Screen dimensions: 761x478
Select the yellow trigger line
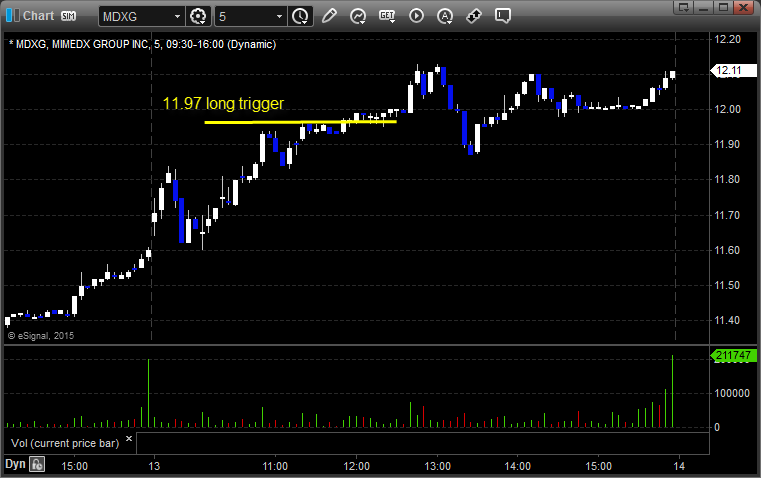point(300,122)
